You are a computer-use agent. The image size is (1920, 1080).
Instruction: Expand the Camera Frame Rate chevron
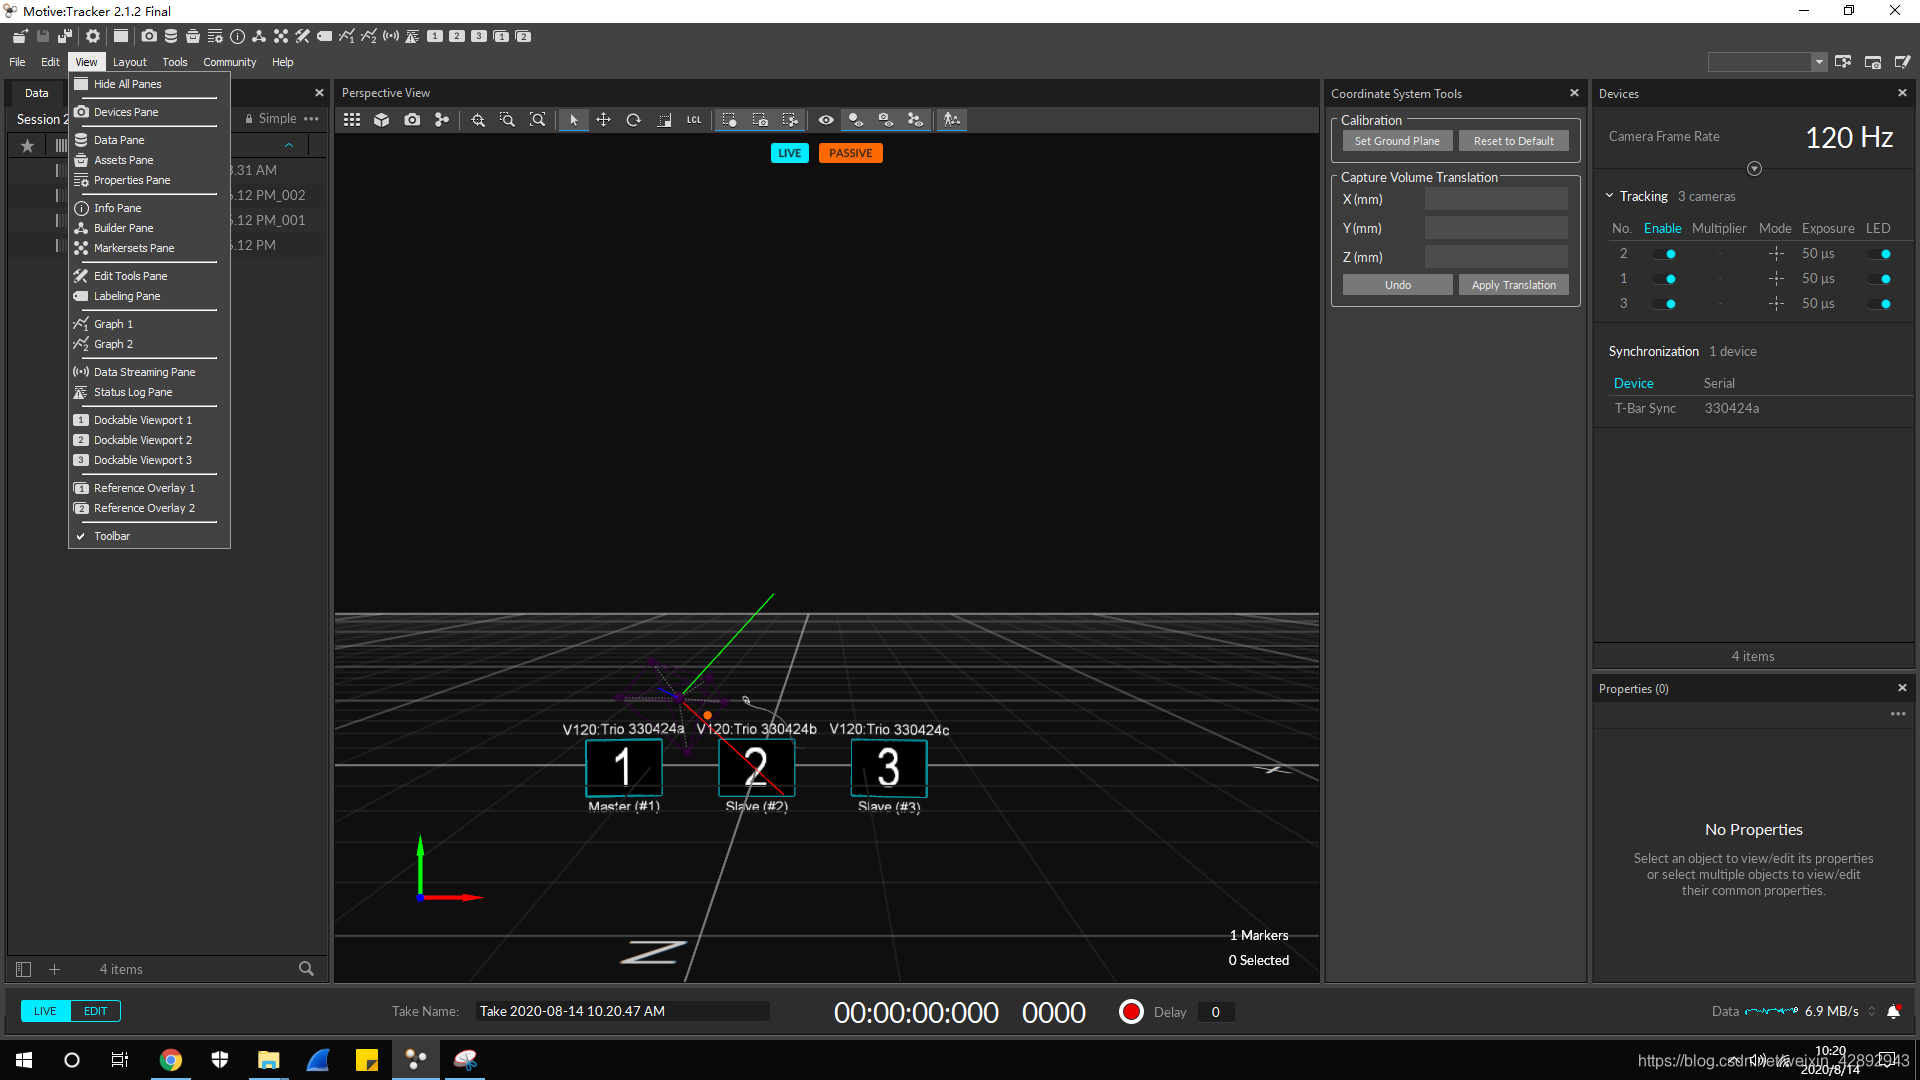click(x=1754, y=169)
